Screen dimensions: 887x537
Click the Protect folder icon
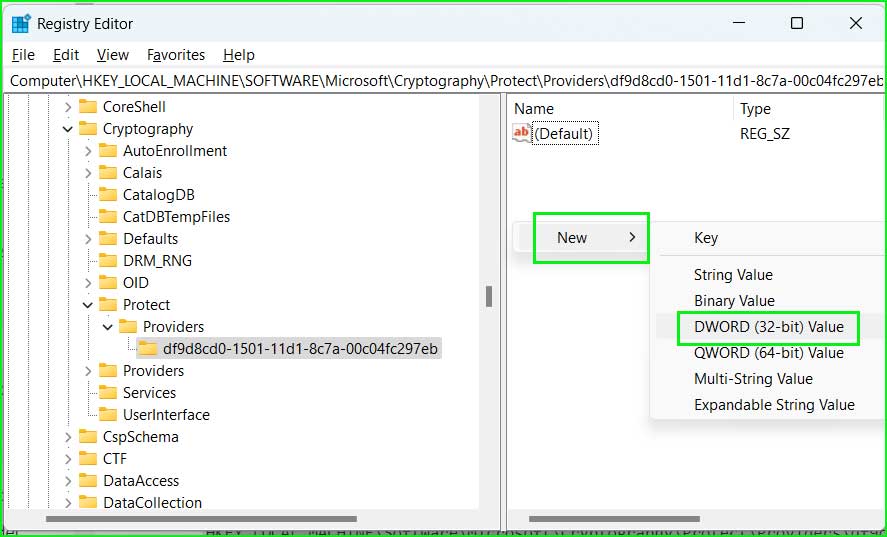[108, 304]
